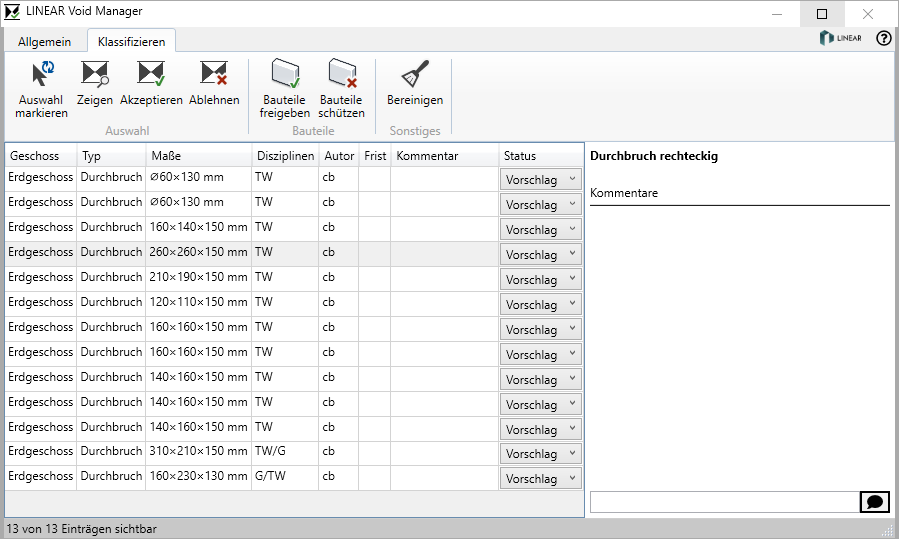
Task: Sort by Typ column header
Action: click(x=111, y=156)
